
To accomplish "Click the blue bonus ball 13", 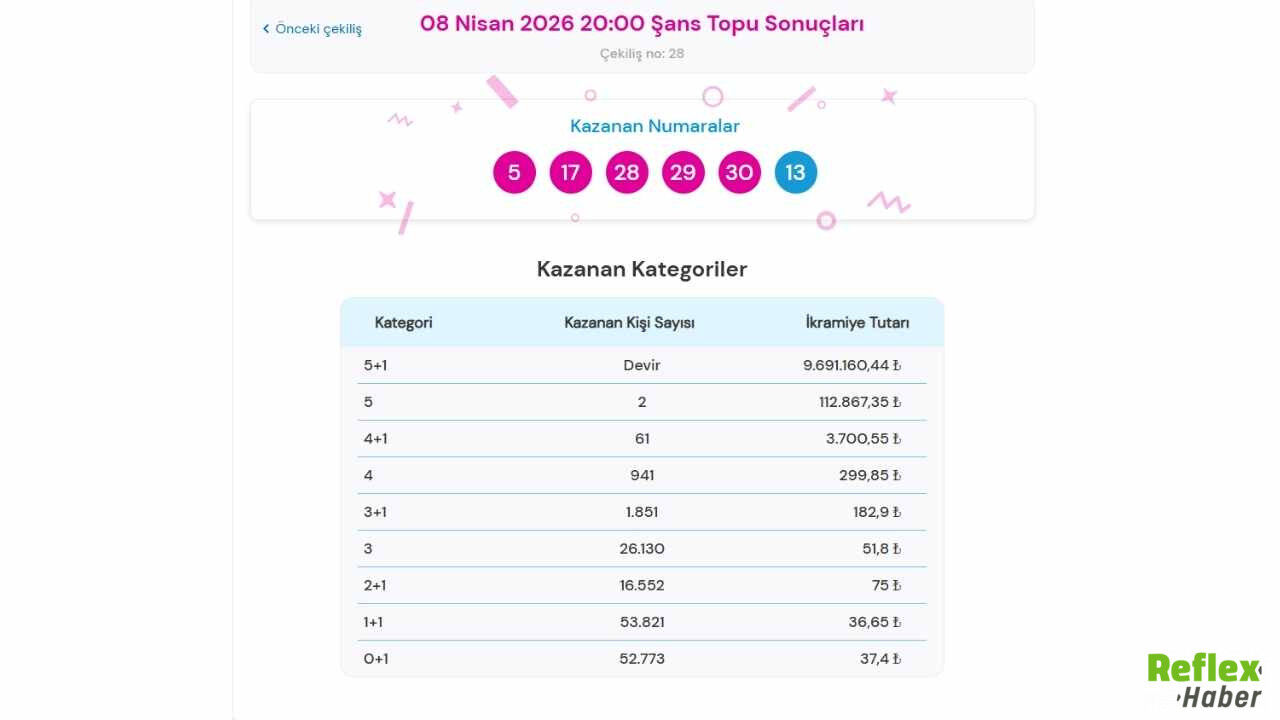I will 796,172.
